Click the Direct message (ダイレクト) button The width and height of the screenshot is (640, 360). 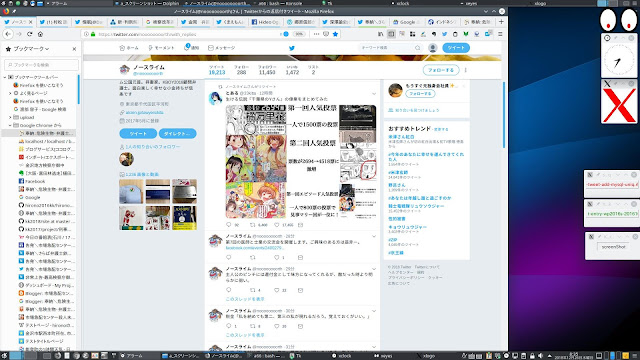178,133
